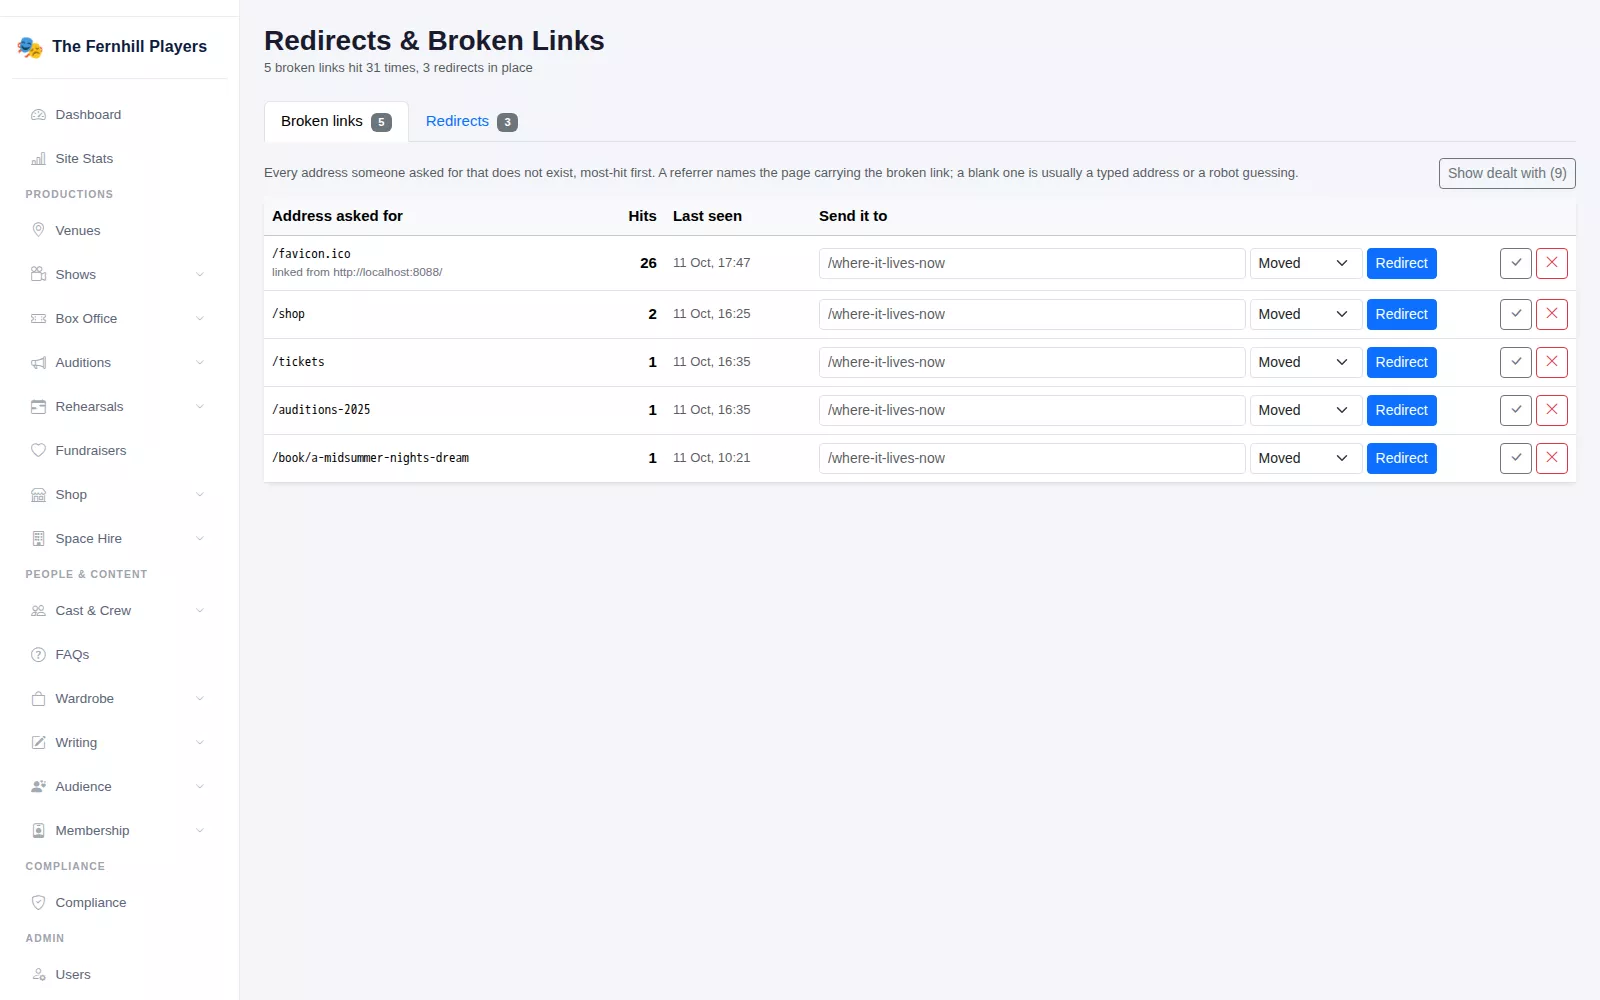1600x1000 pixels.
Task: Click Show dealt with (9) button
Action: click(x=1507, y=173)
